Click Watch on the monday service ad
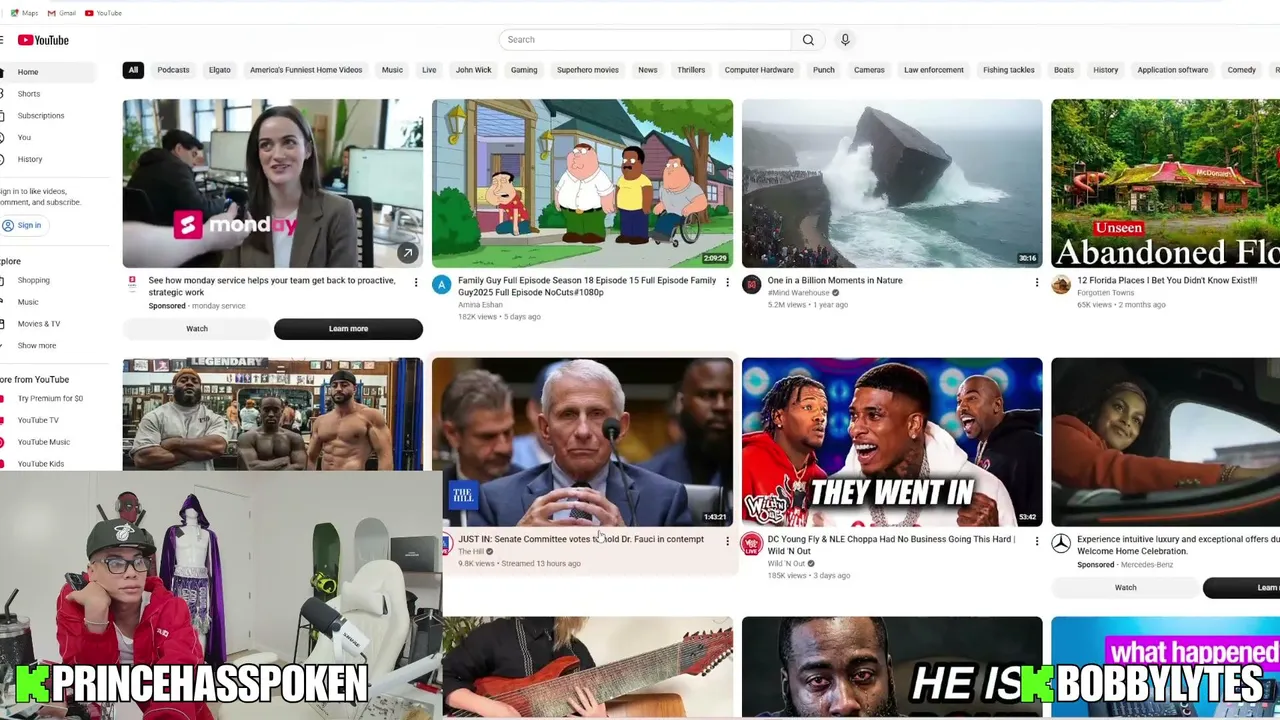1280x720 pixels. 197,329
